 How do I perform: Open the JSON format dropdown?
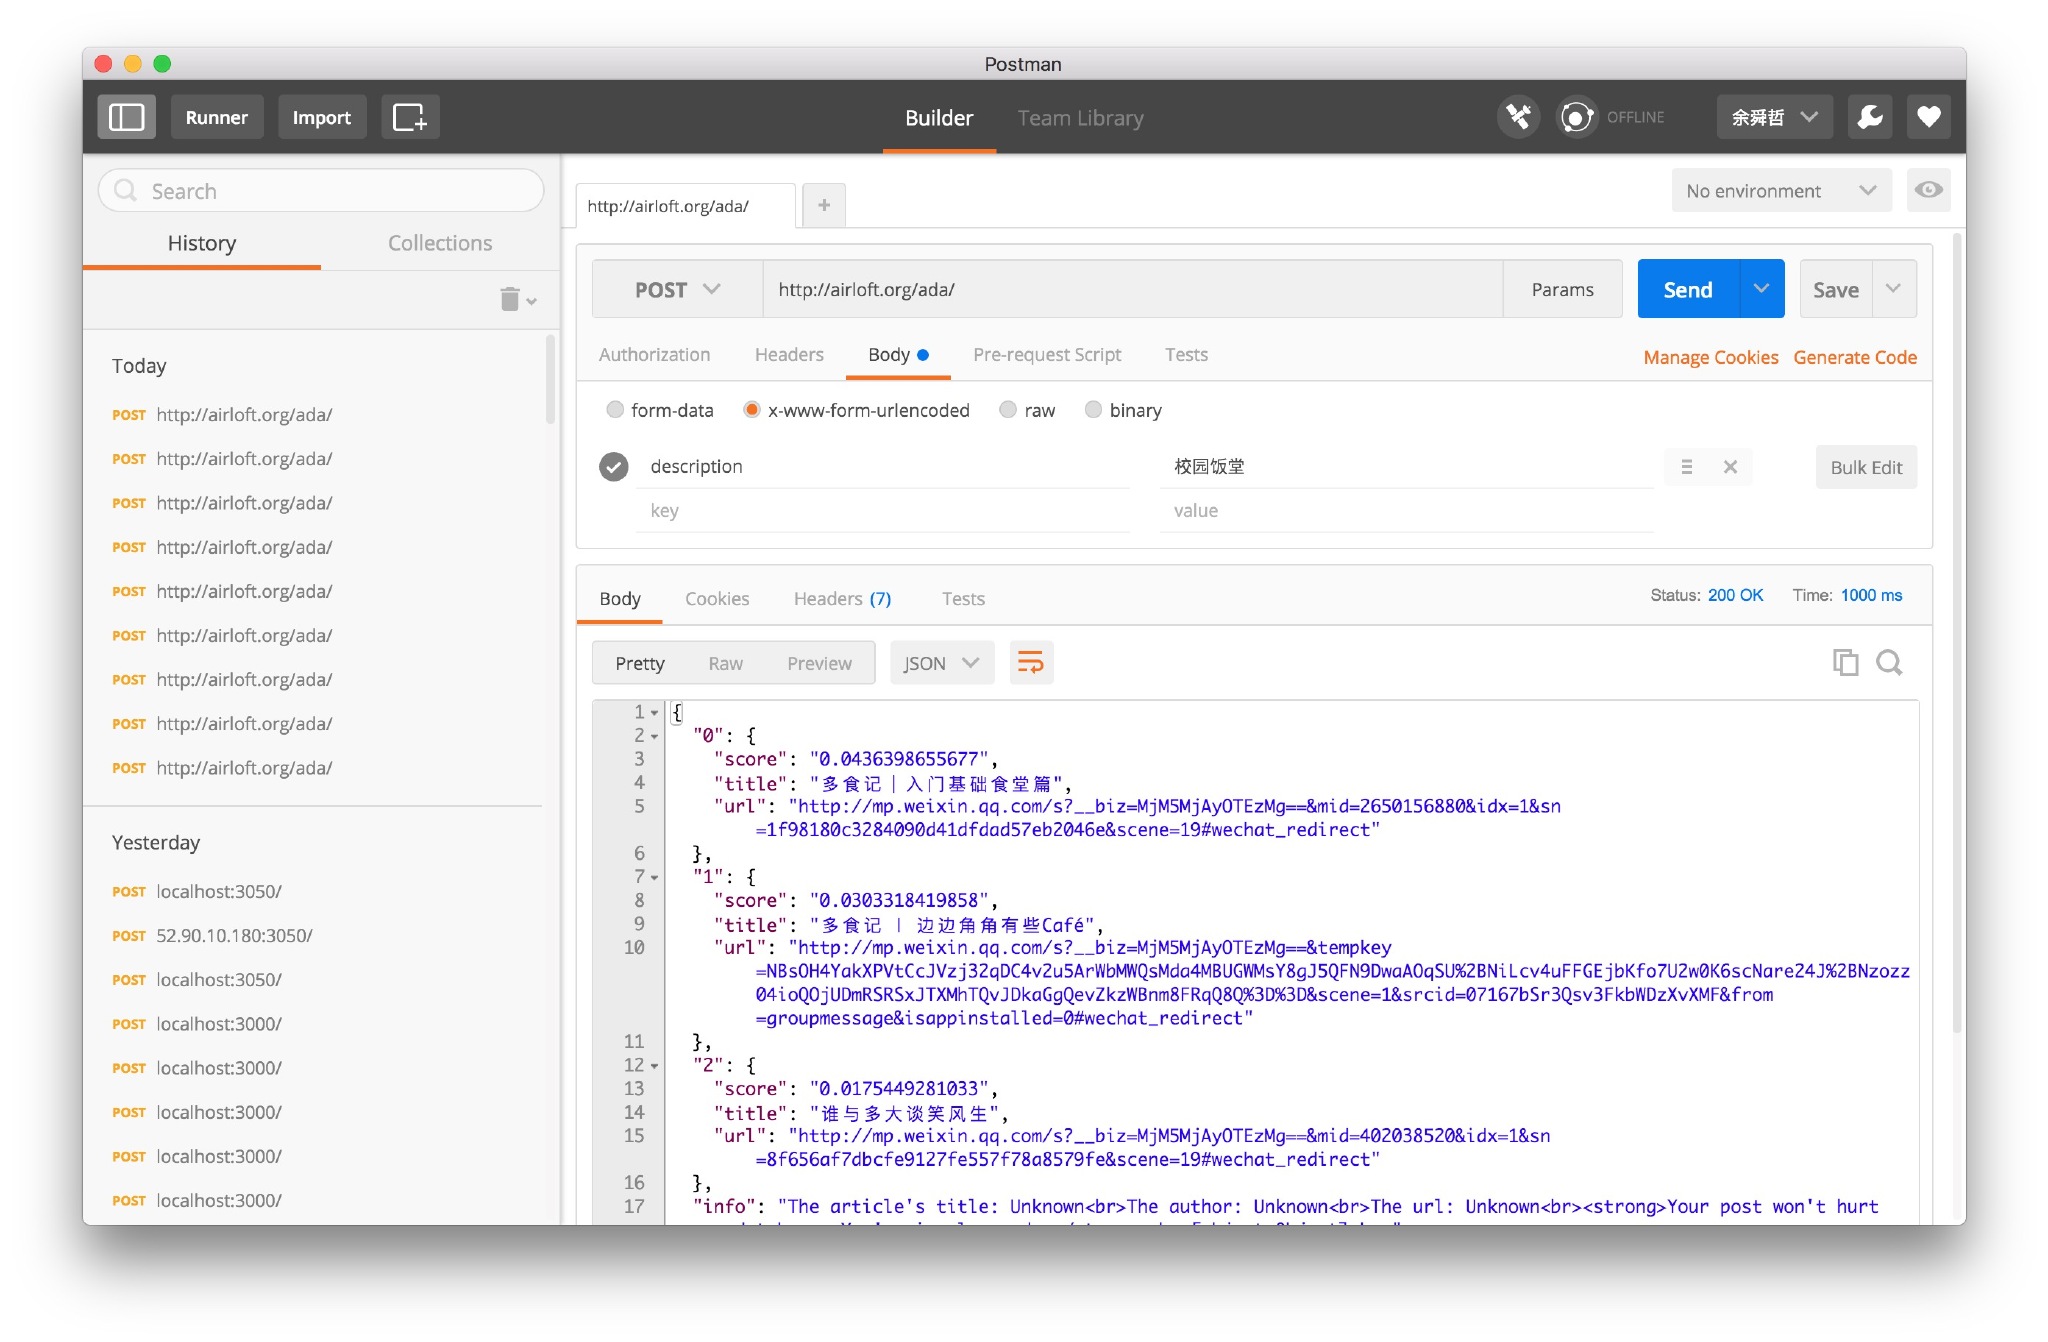click(941, 663)
